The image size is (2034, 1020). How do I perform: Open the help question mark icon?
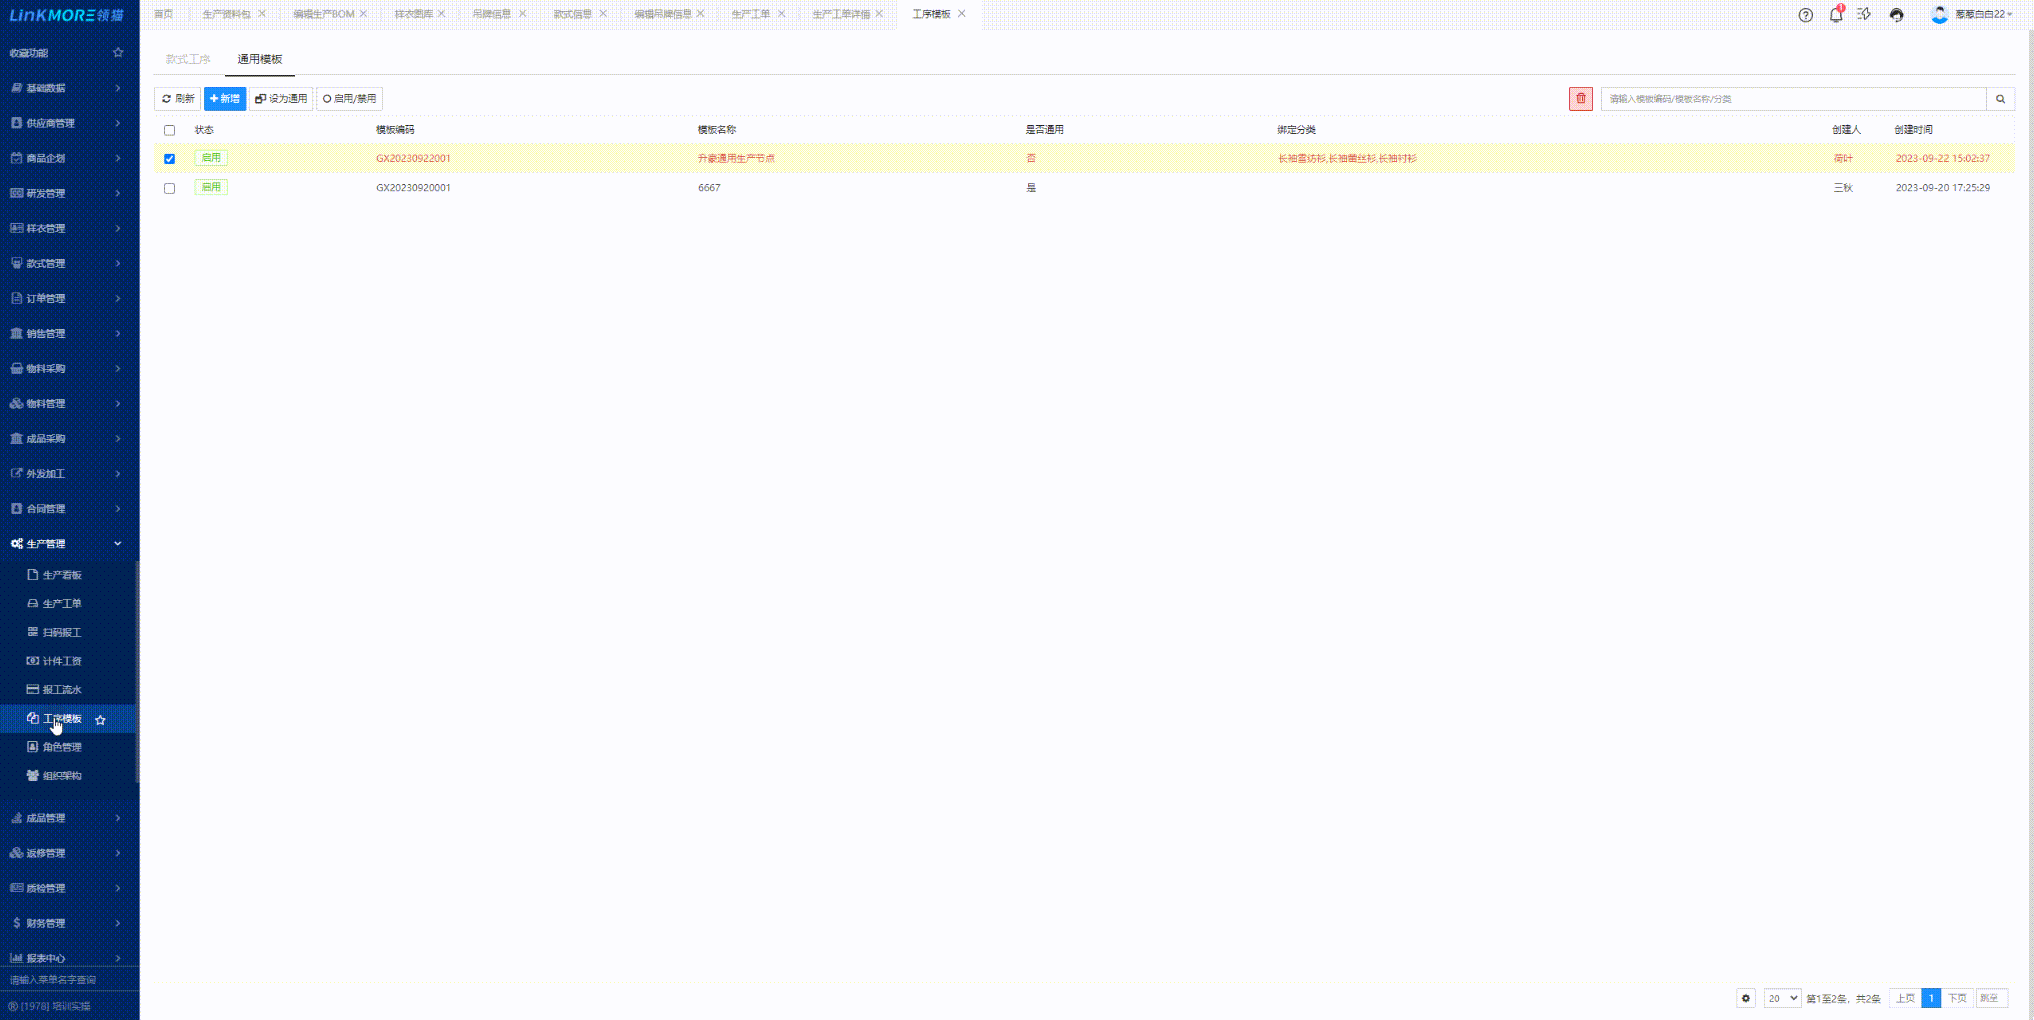(x=1805, y=15)
